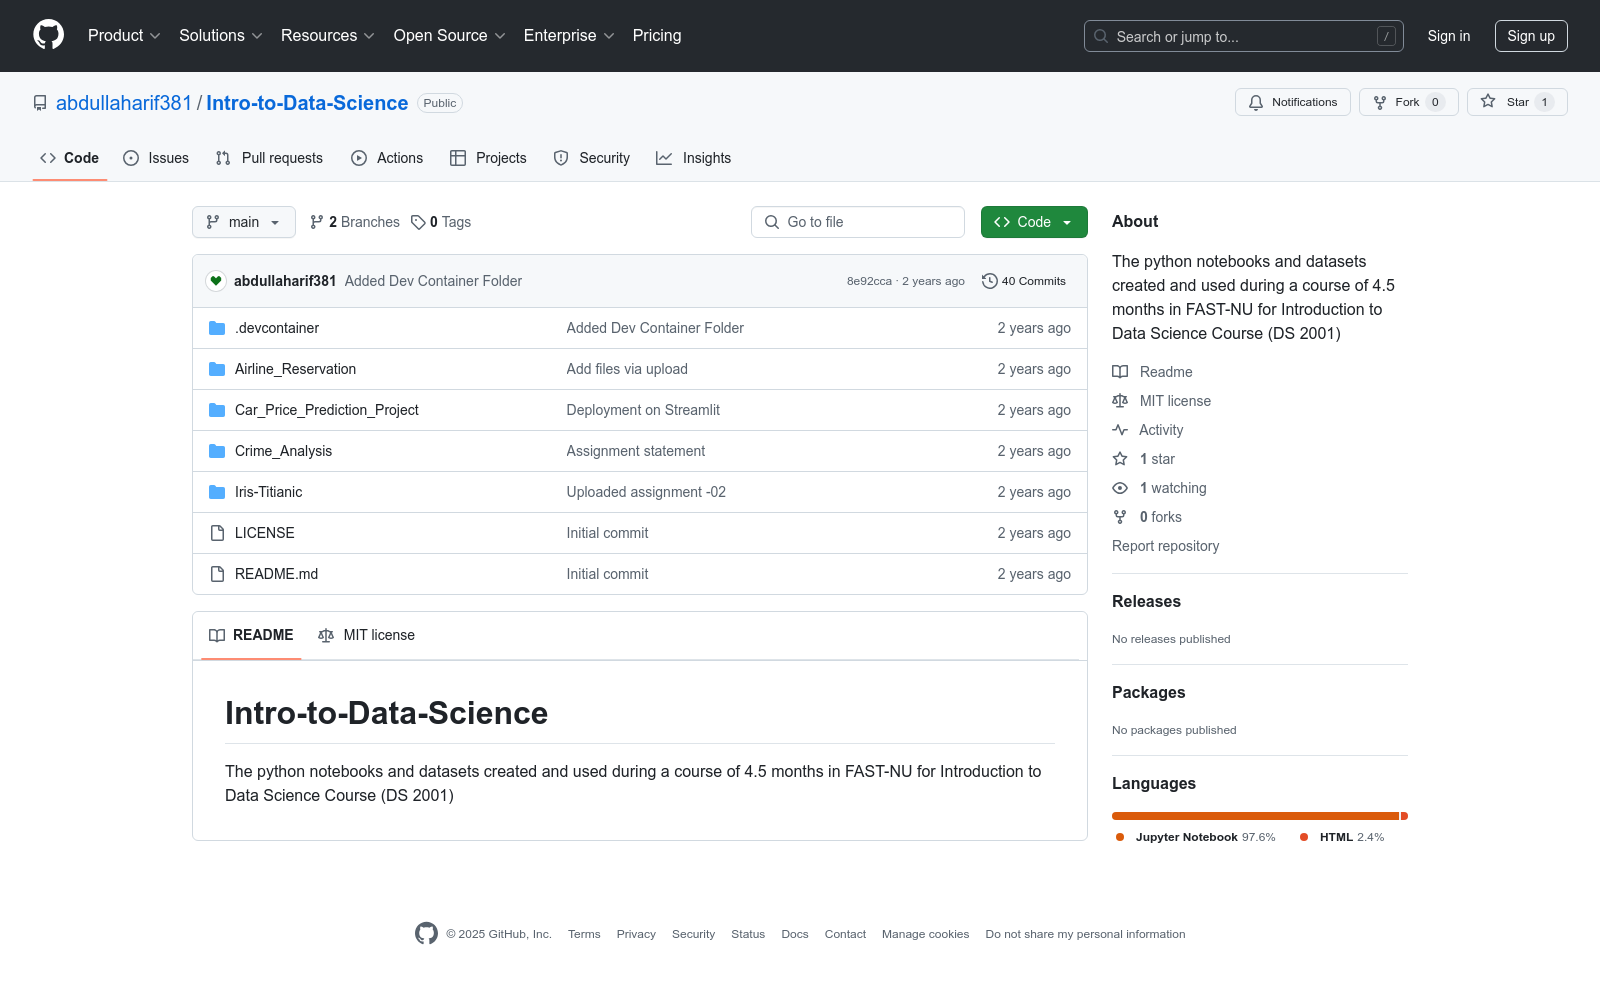Star this repository
This screenshot has height=1000, width=1600.
(x=1517, y=102)
